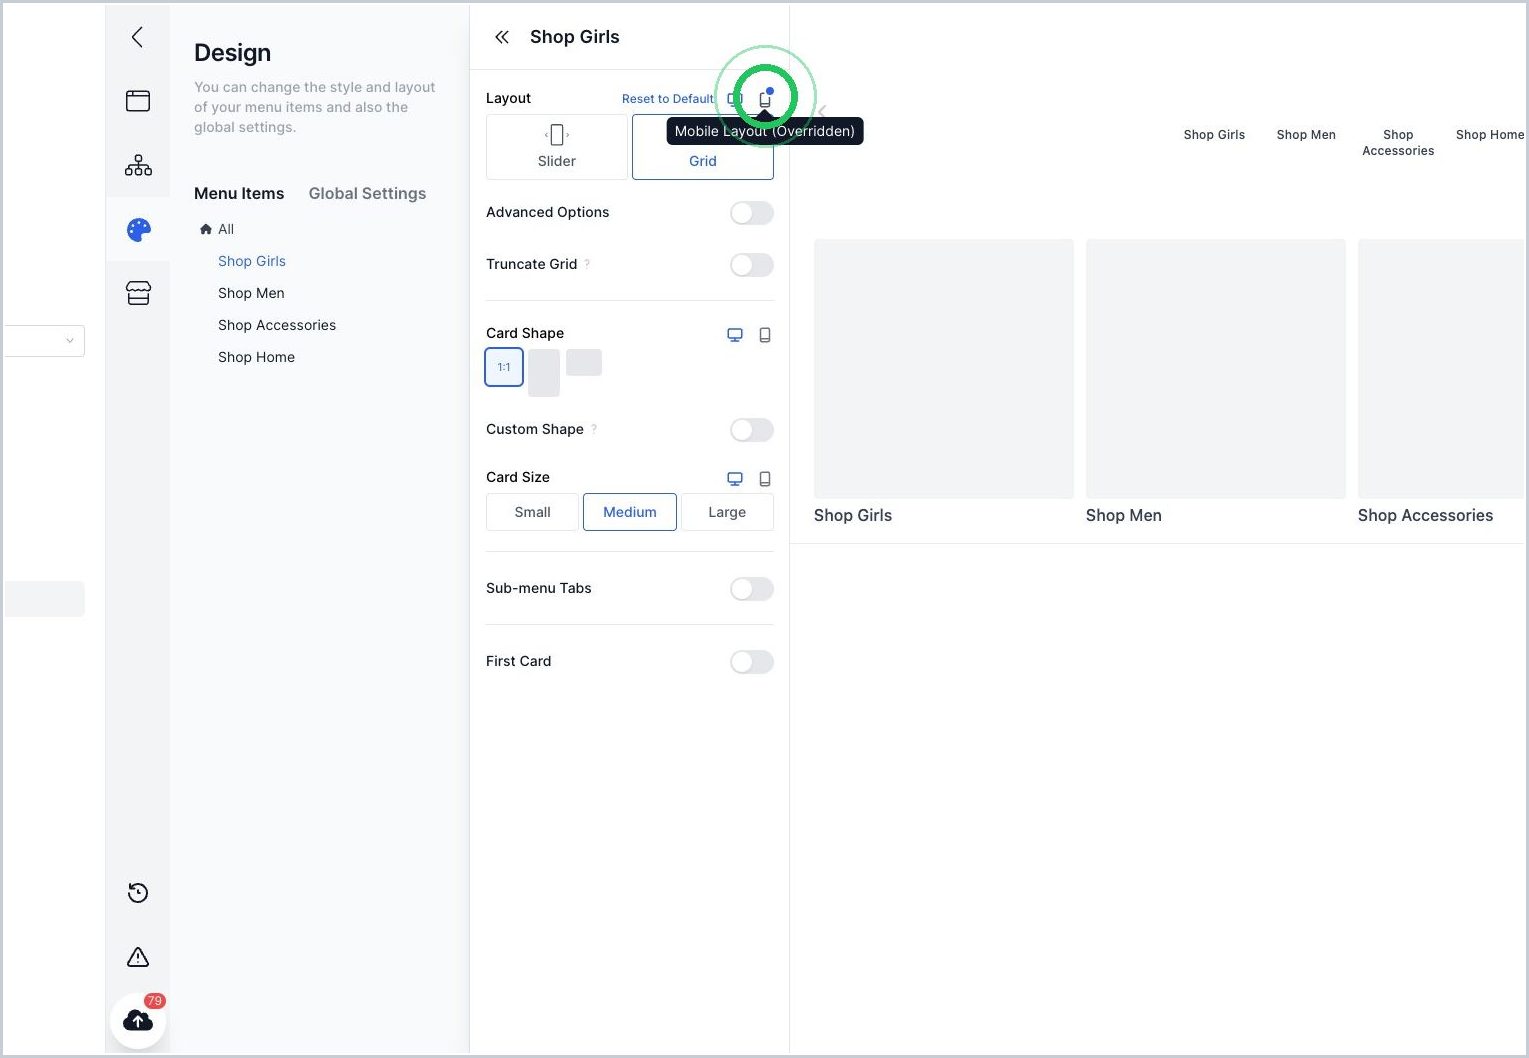This screenshot has height=1058, width=1529.
Task: Set card size to Medium
Action: [x=630, y=512]
